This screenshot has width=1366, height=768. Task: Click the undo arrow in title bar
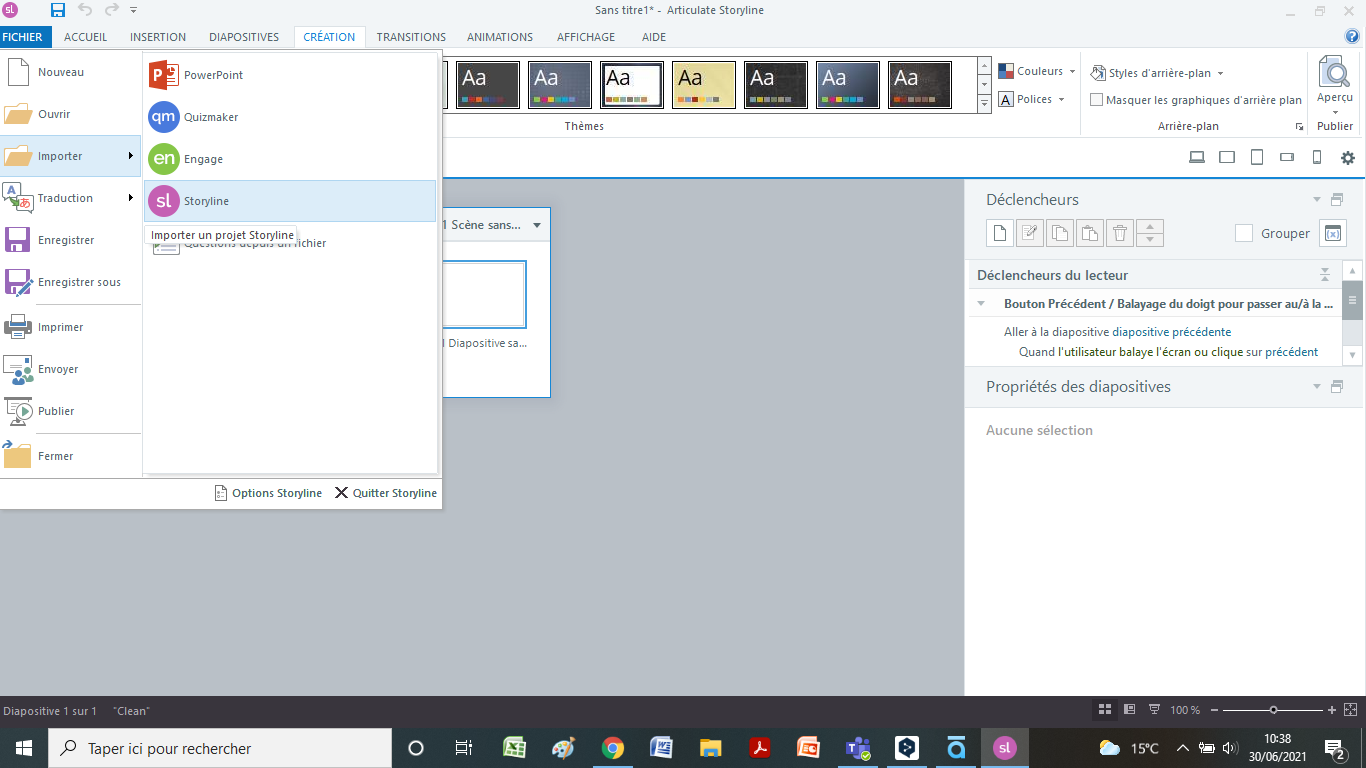coord(84,10)
